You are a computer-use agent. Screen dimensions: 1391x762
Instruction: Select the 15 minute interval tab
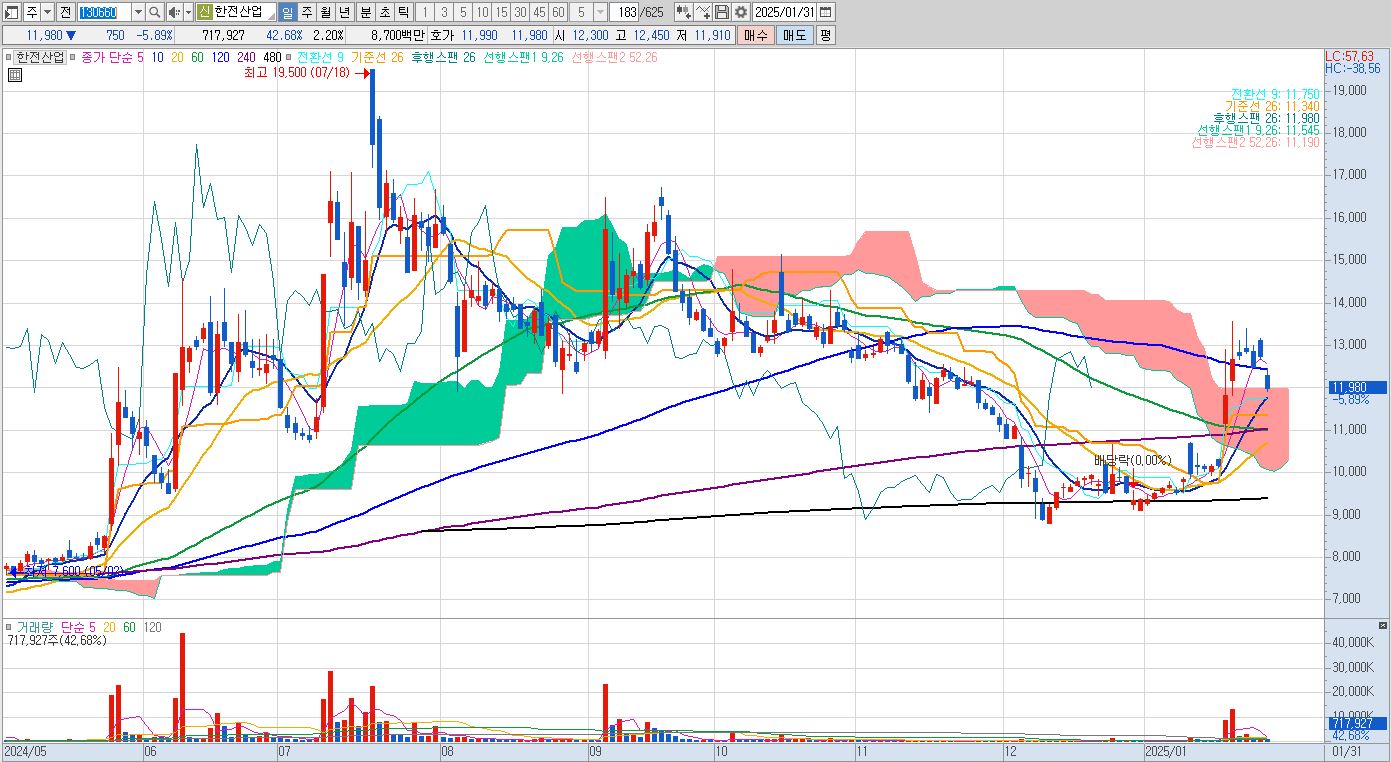(x=501, y=12)
